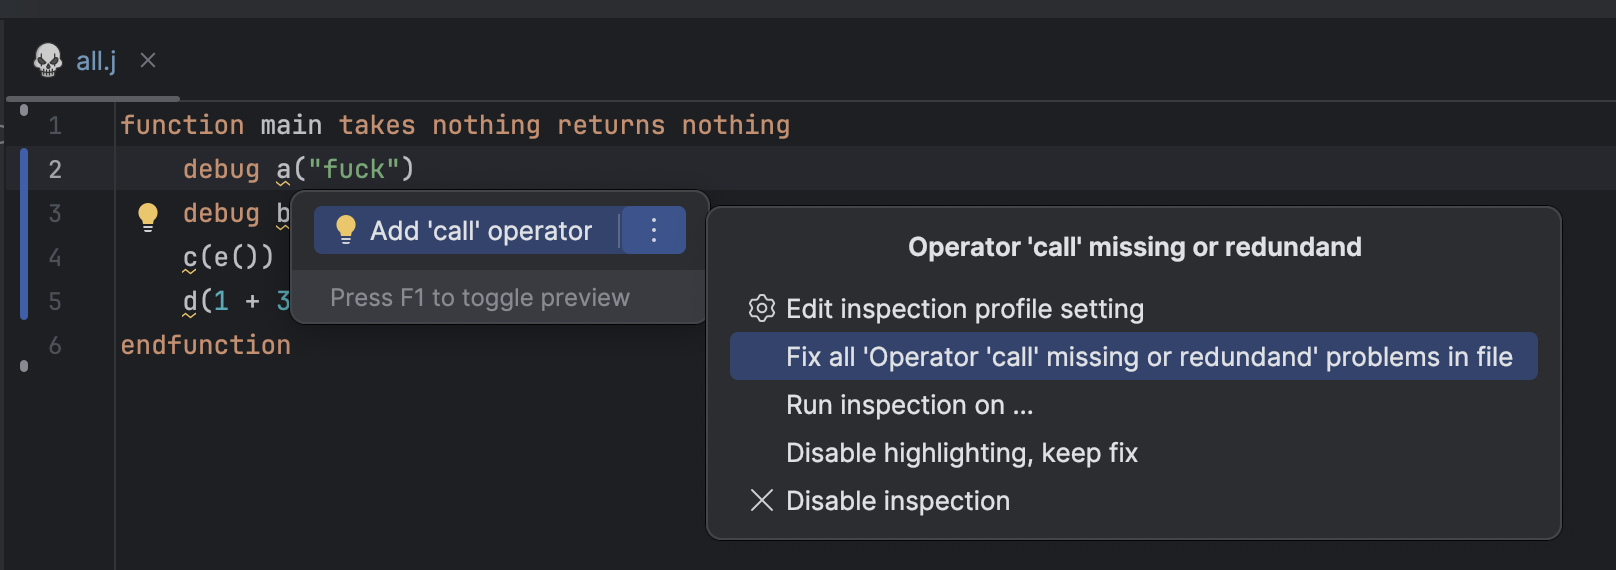
Task: Click the skull file icon on all.j tab
Action: point(47,60)
